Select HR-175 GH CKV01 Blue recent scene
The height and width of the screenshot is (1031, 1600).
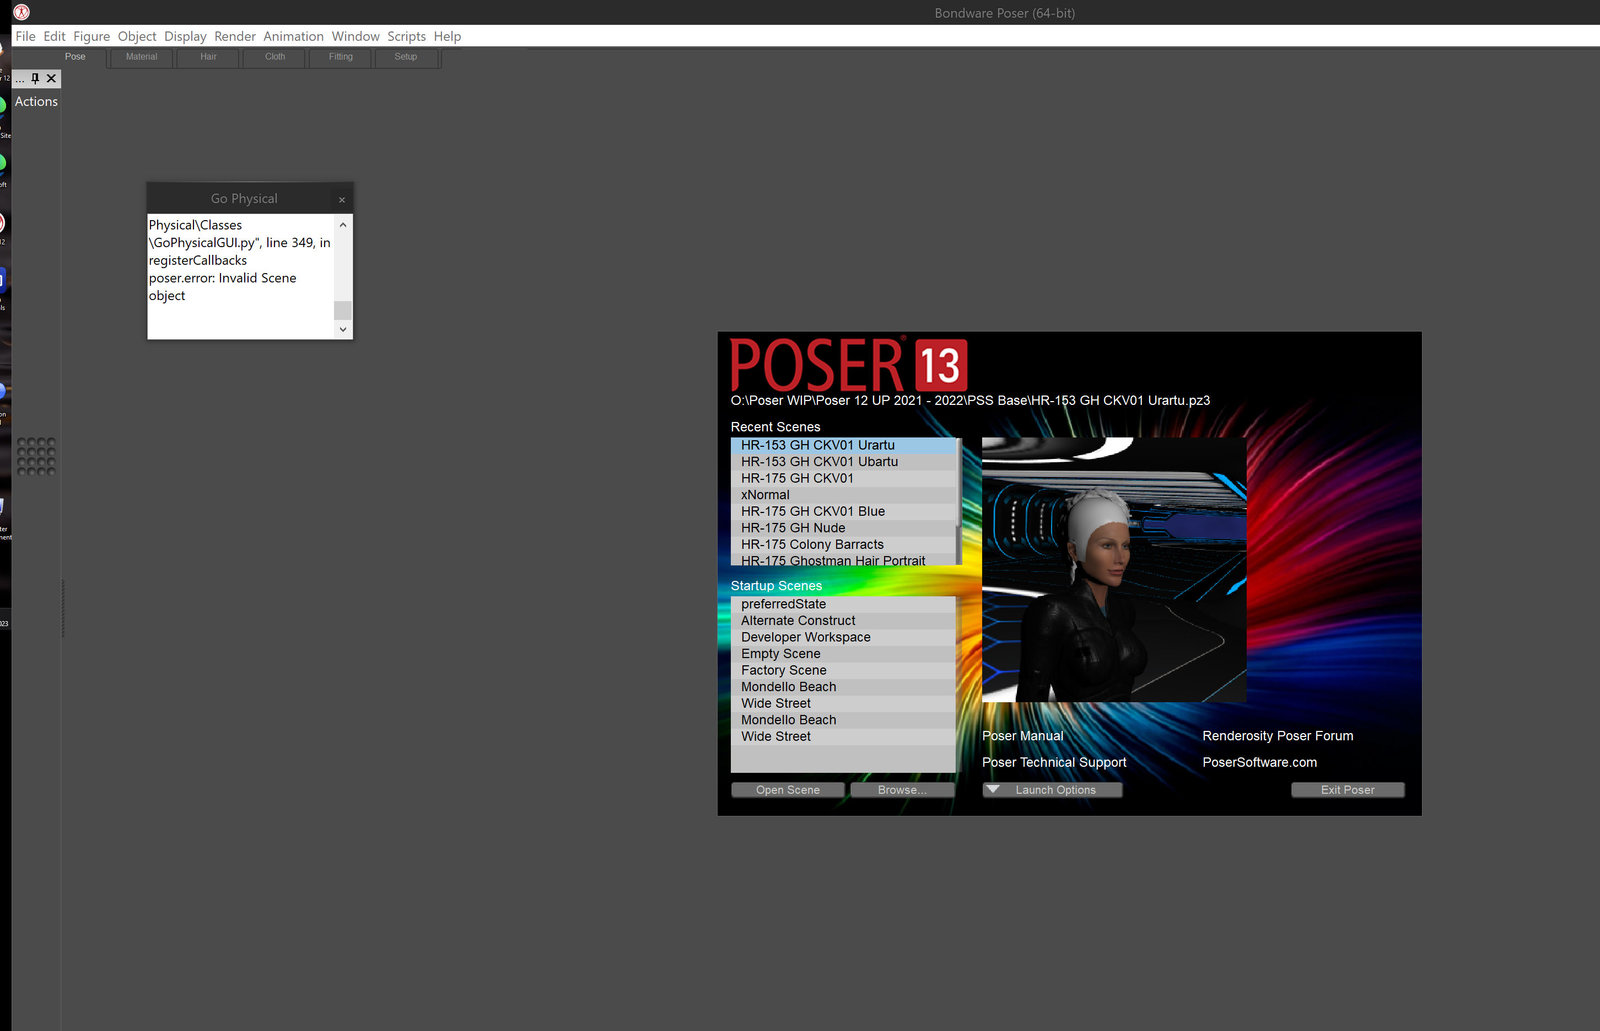coord(813,511)
